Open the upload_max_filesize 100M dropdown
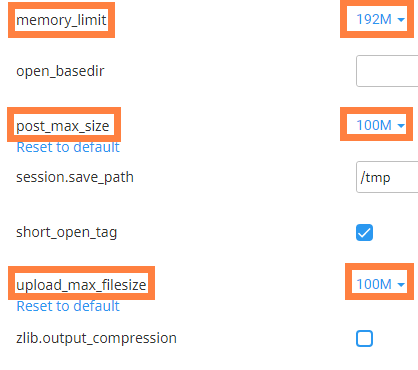This screenshot has width=418, height=370. (x=380, y=284)
